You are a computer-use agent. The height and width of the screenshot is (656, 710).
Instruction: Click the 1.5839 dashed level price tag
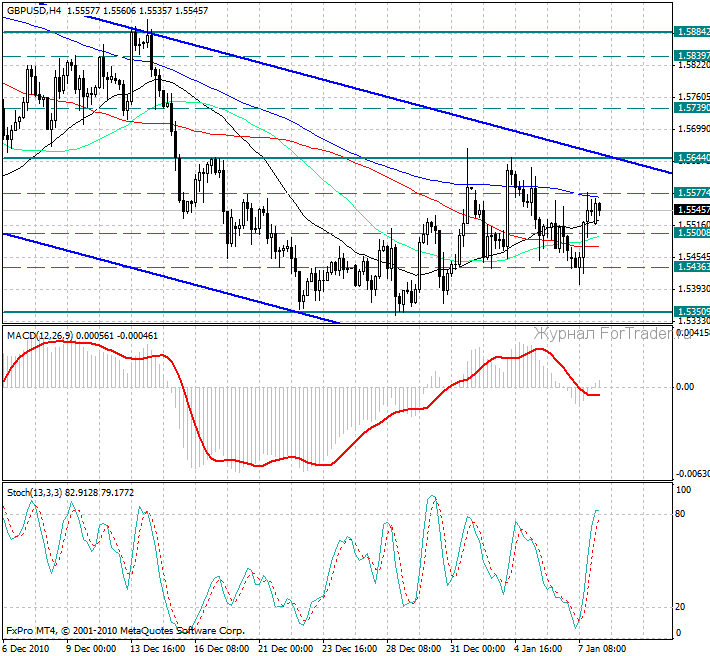[692, 56]
